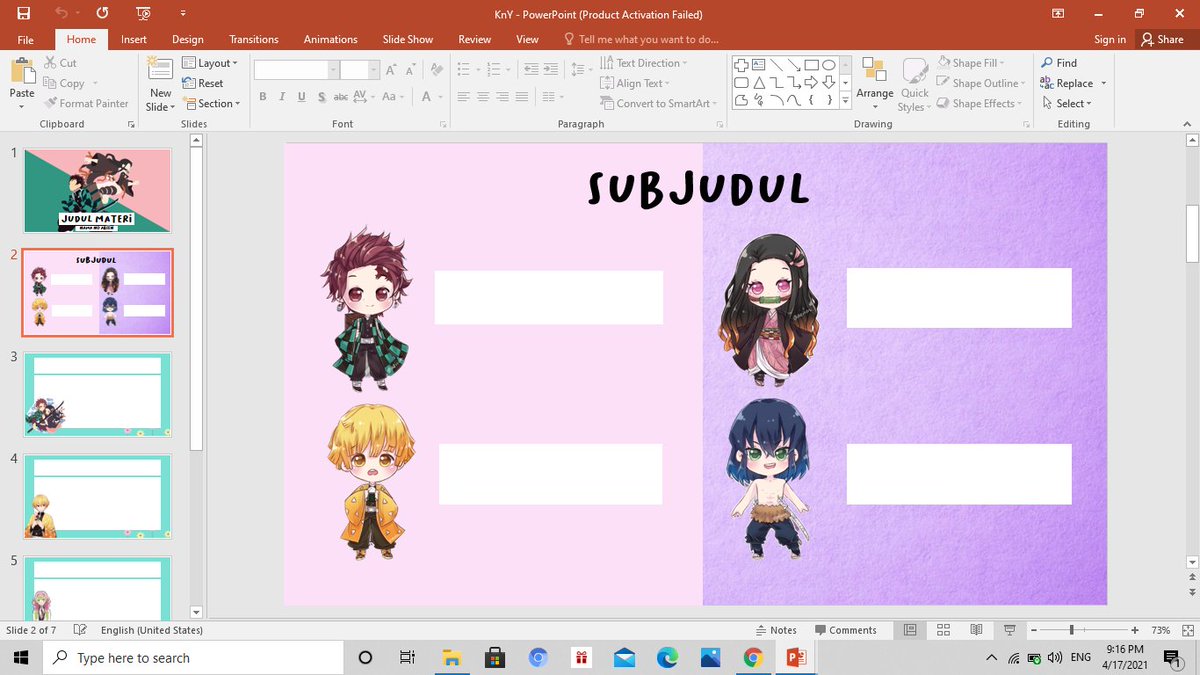Select slide 3 thumbnail

pyautogui.click(x=97, y=394)
